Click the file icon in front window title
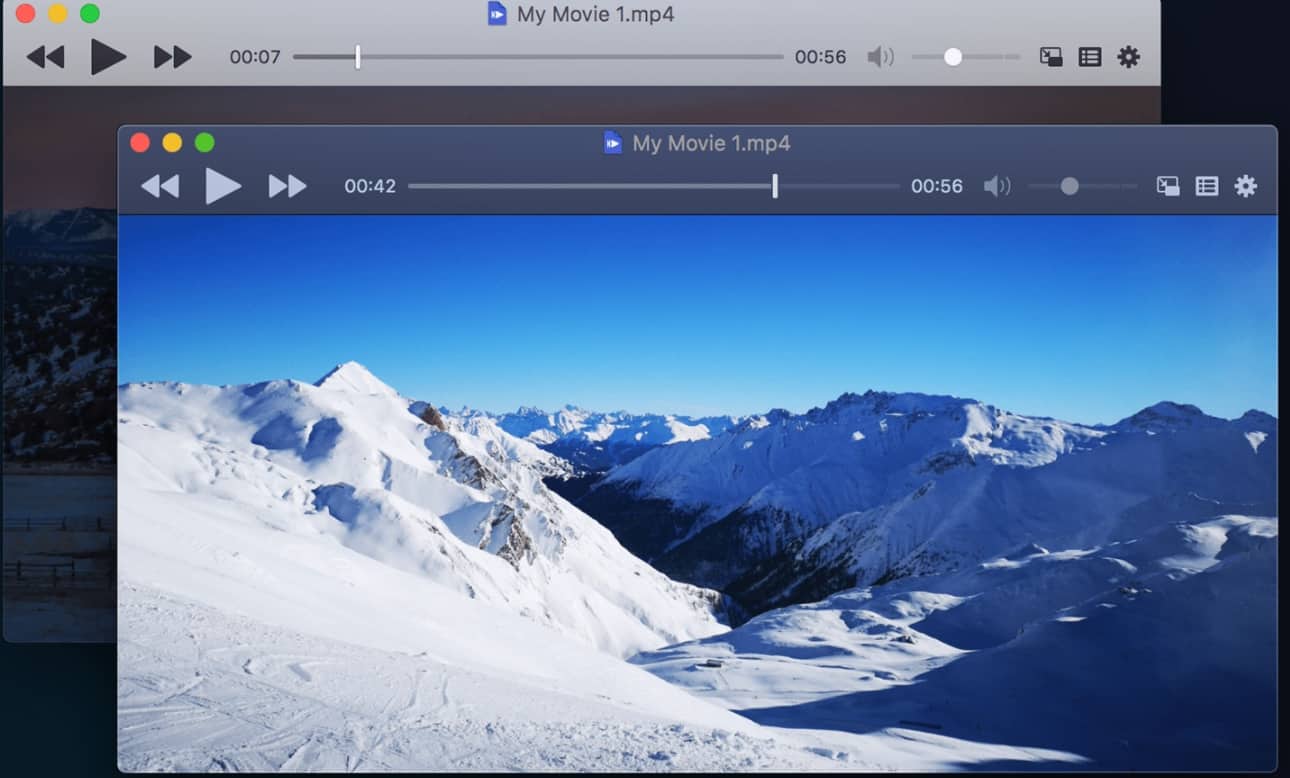Image resolution: width=1290 pixels, height=778 pixels. click(x=613, y=143)
